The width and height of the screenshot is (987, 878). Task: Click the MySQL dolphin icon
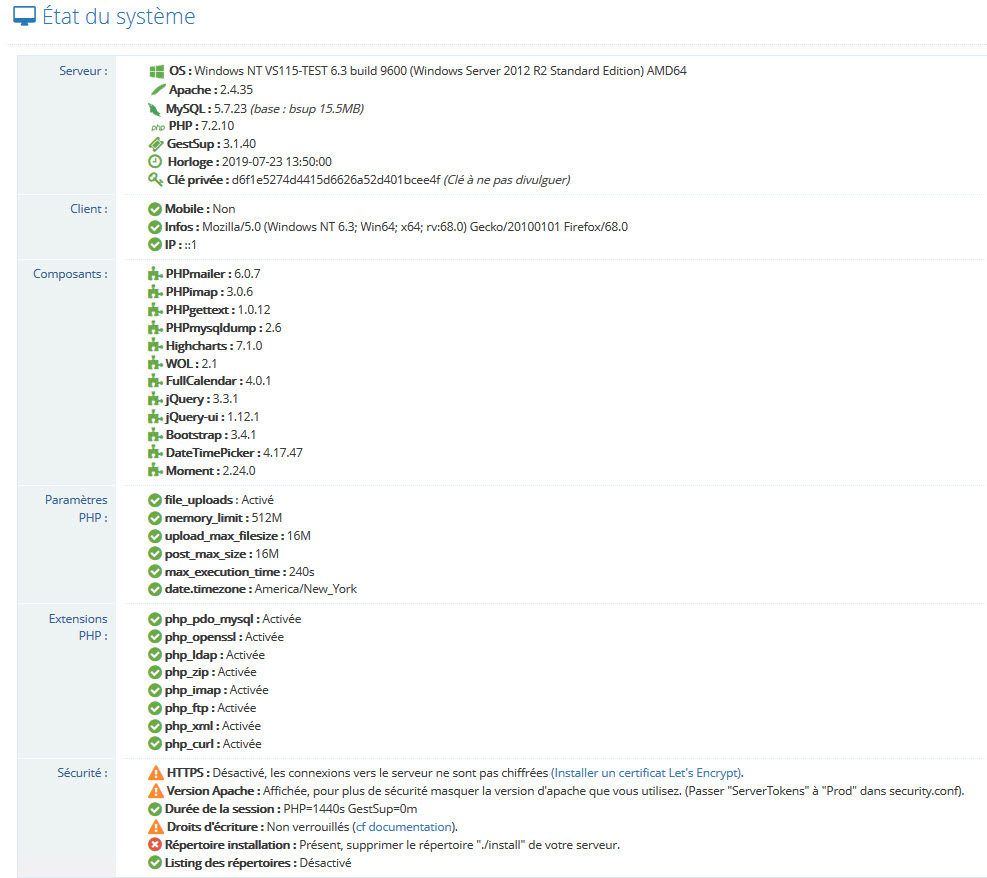[x=155, y=109]
